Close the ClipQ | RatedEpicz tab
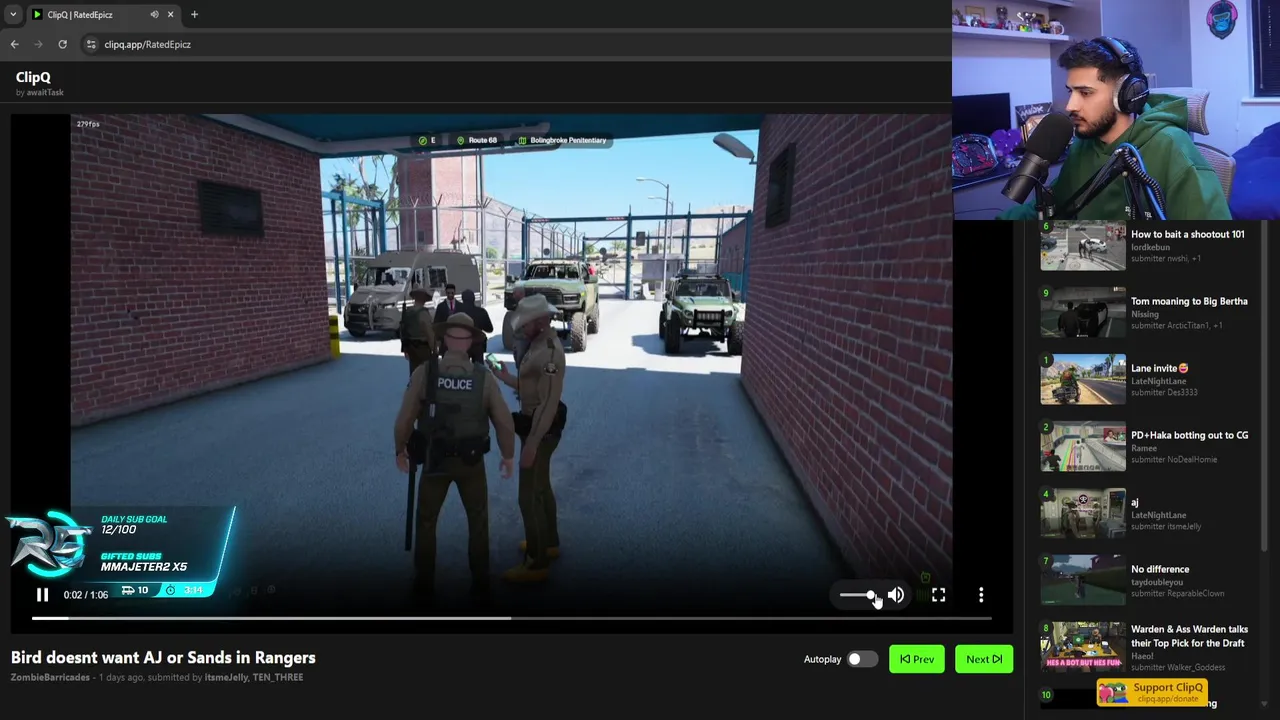1280x720 pixels. pos(170,14)
